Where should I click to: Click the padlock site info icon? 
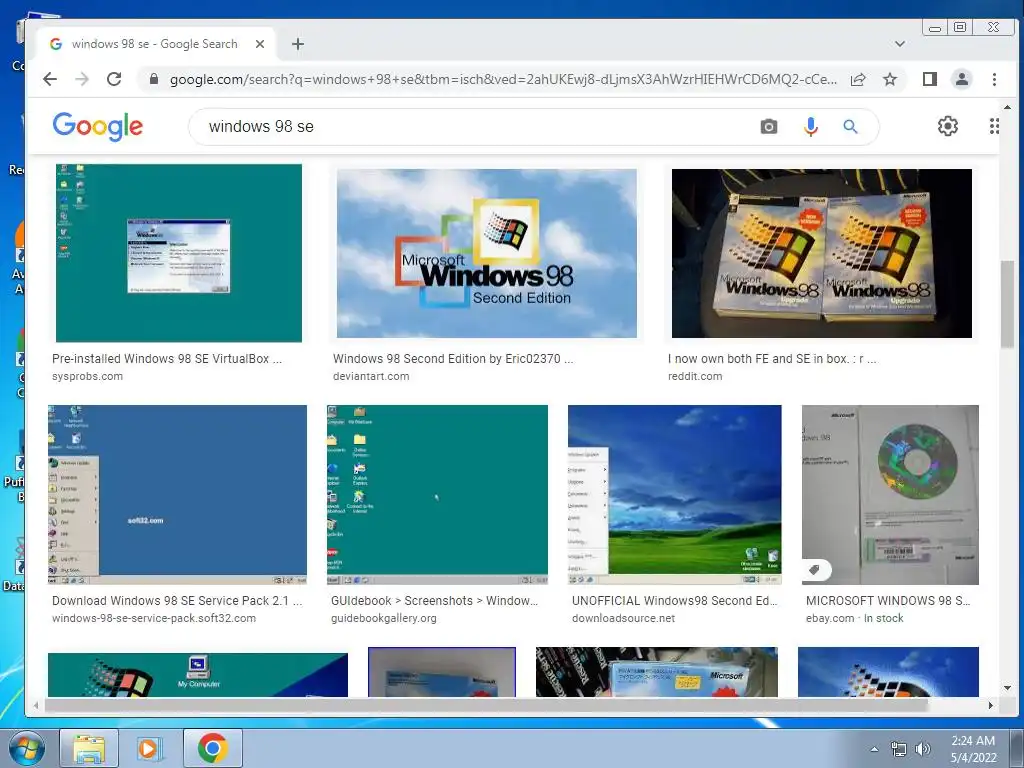point(154,79)
